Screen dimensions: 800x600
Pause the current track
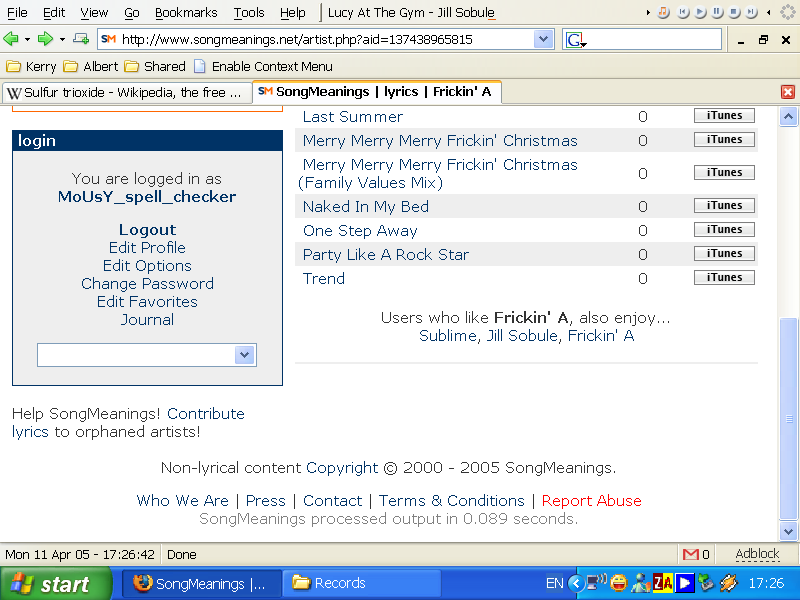pyautogui.click(x=717, y=12)
